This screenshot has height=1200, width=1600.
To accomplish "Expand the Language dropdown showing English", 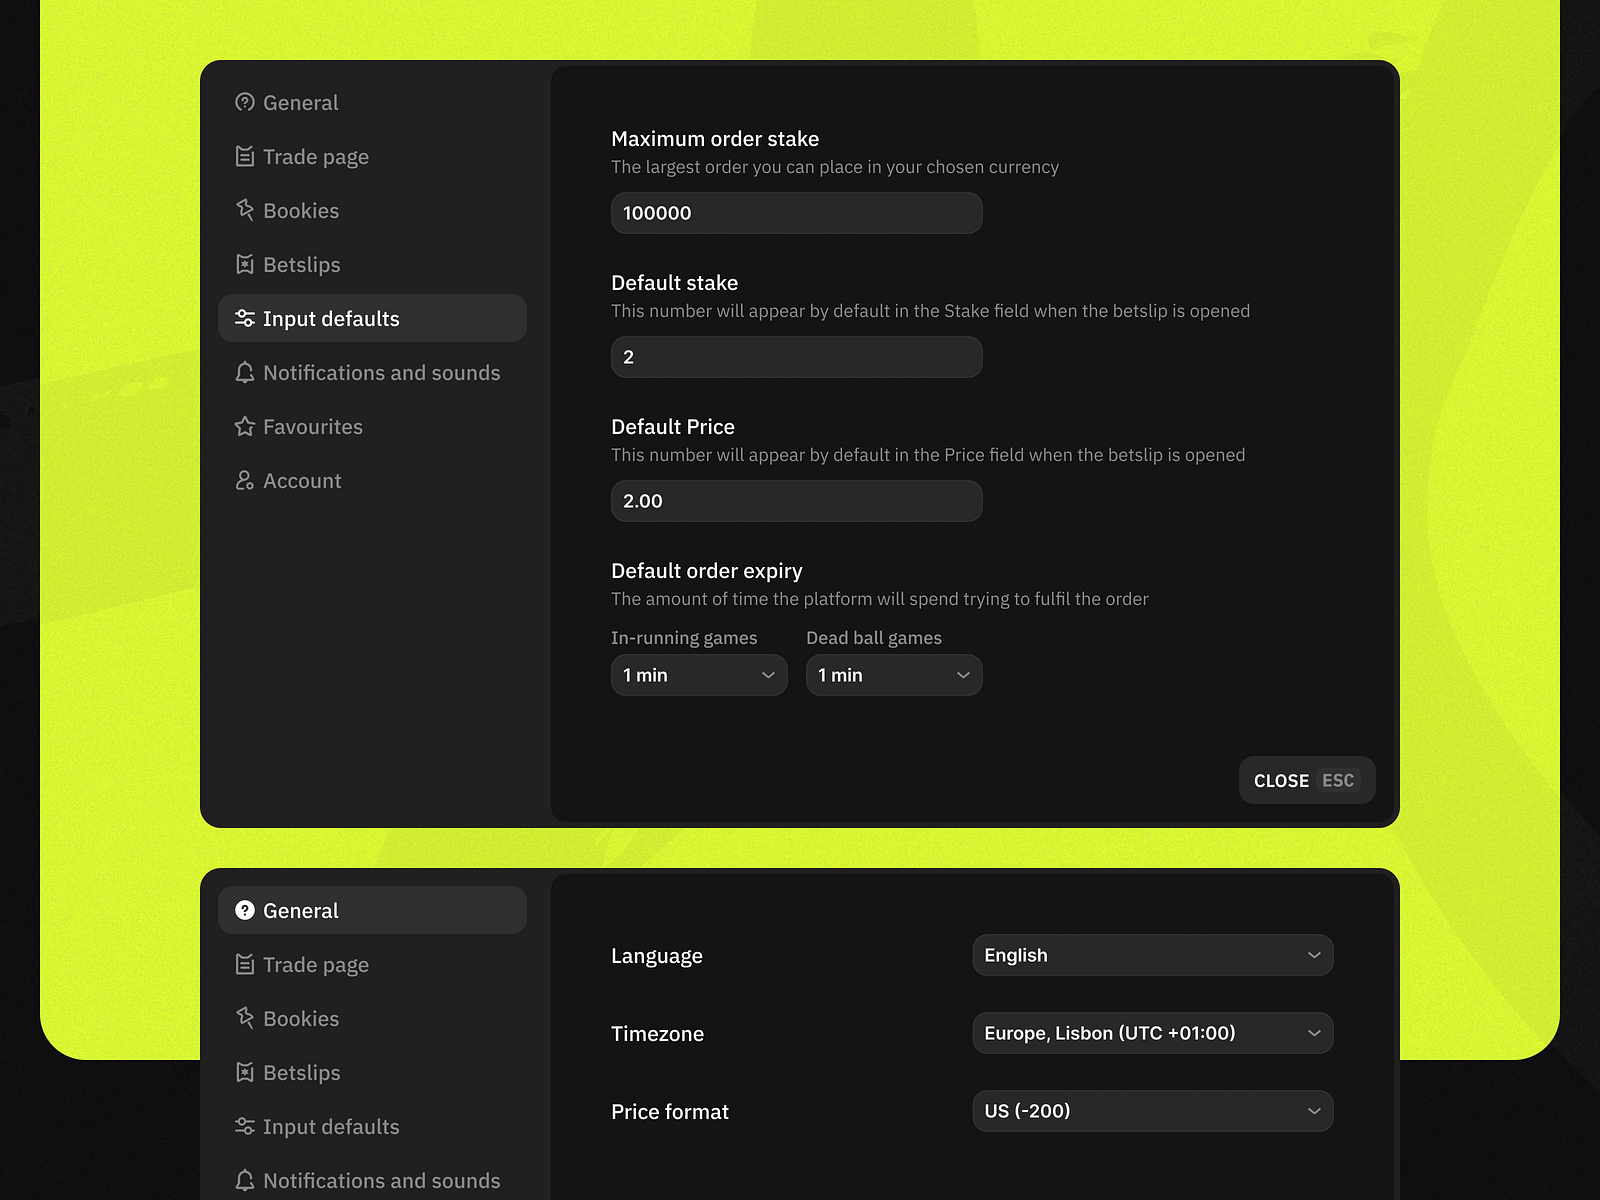I will 1152,955.
